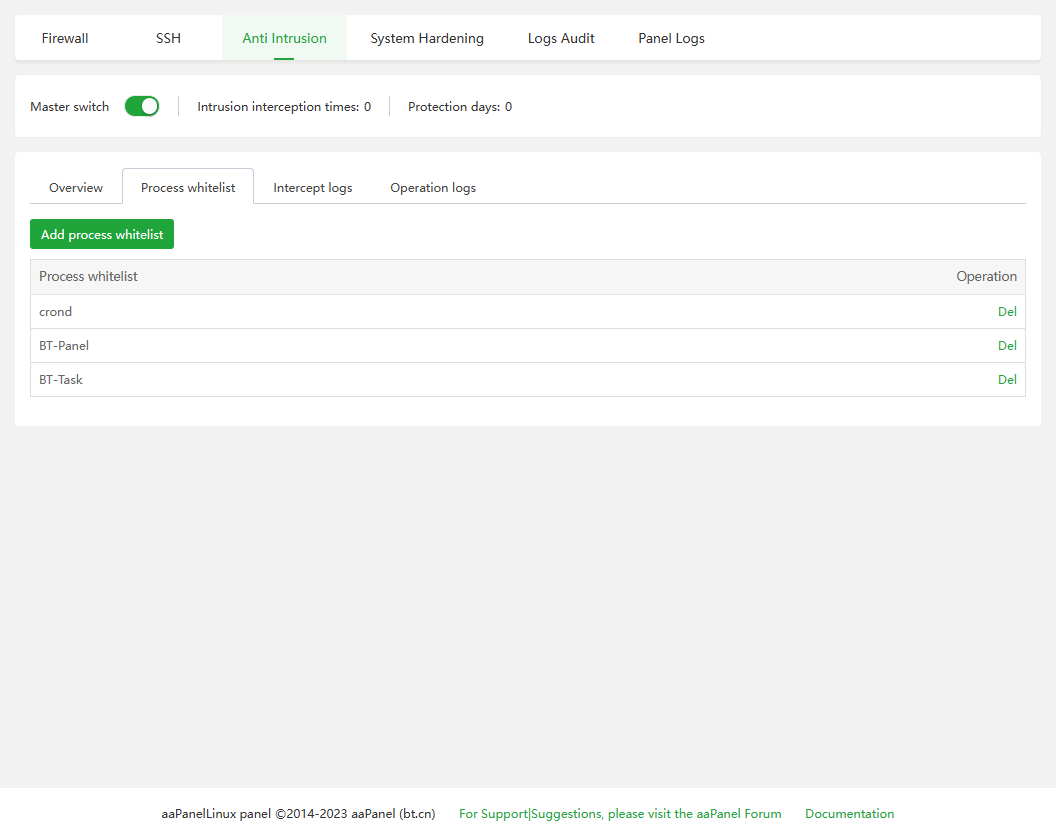Screen dimensions: 1056x838
Task: Select the Process whitelist sub-tab
Action: coord(188,187)
